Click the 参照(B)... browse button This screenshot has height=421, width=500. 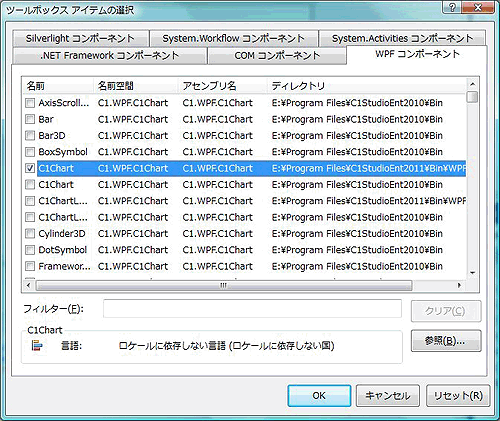click(x=446, y=341)
